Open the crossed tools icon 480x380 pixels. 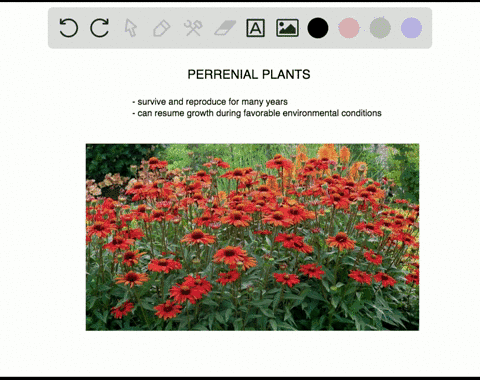pyautogui.click(x=193, y=28)
